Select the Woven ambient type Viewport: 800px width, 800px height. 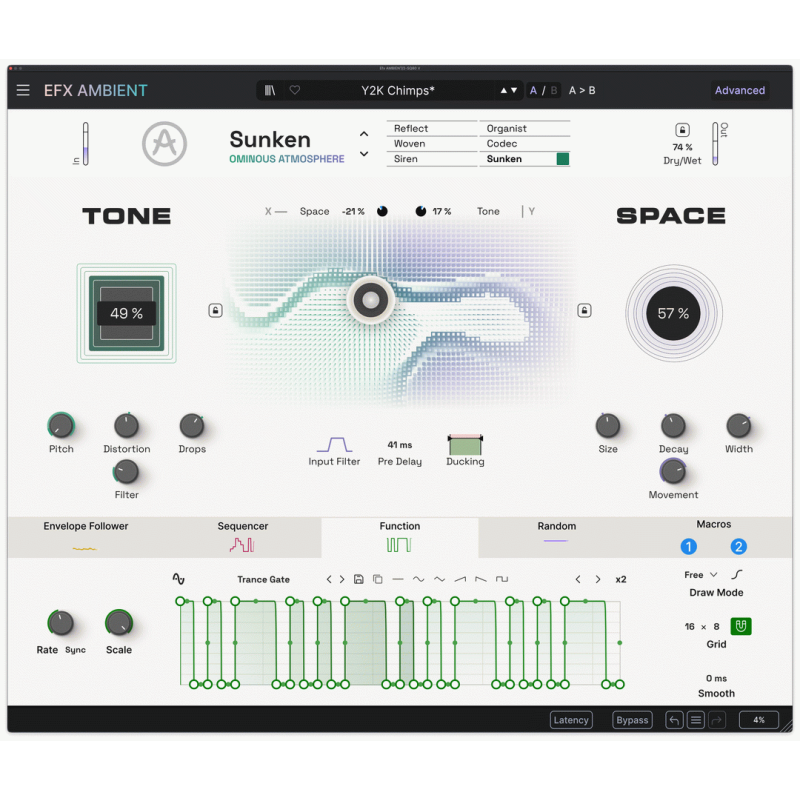pos(432,143)
